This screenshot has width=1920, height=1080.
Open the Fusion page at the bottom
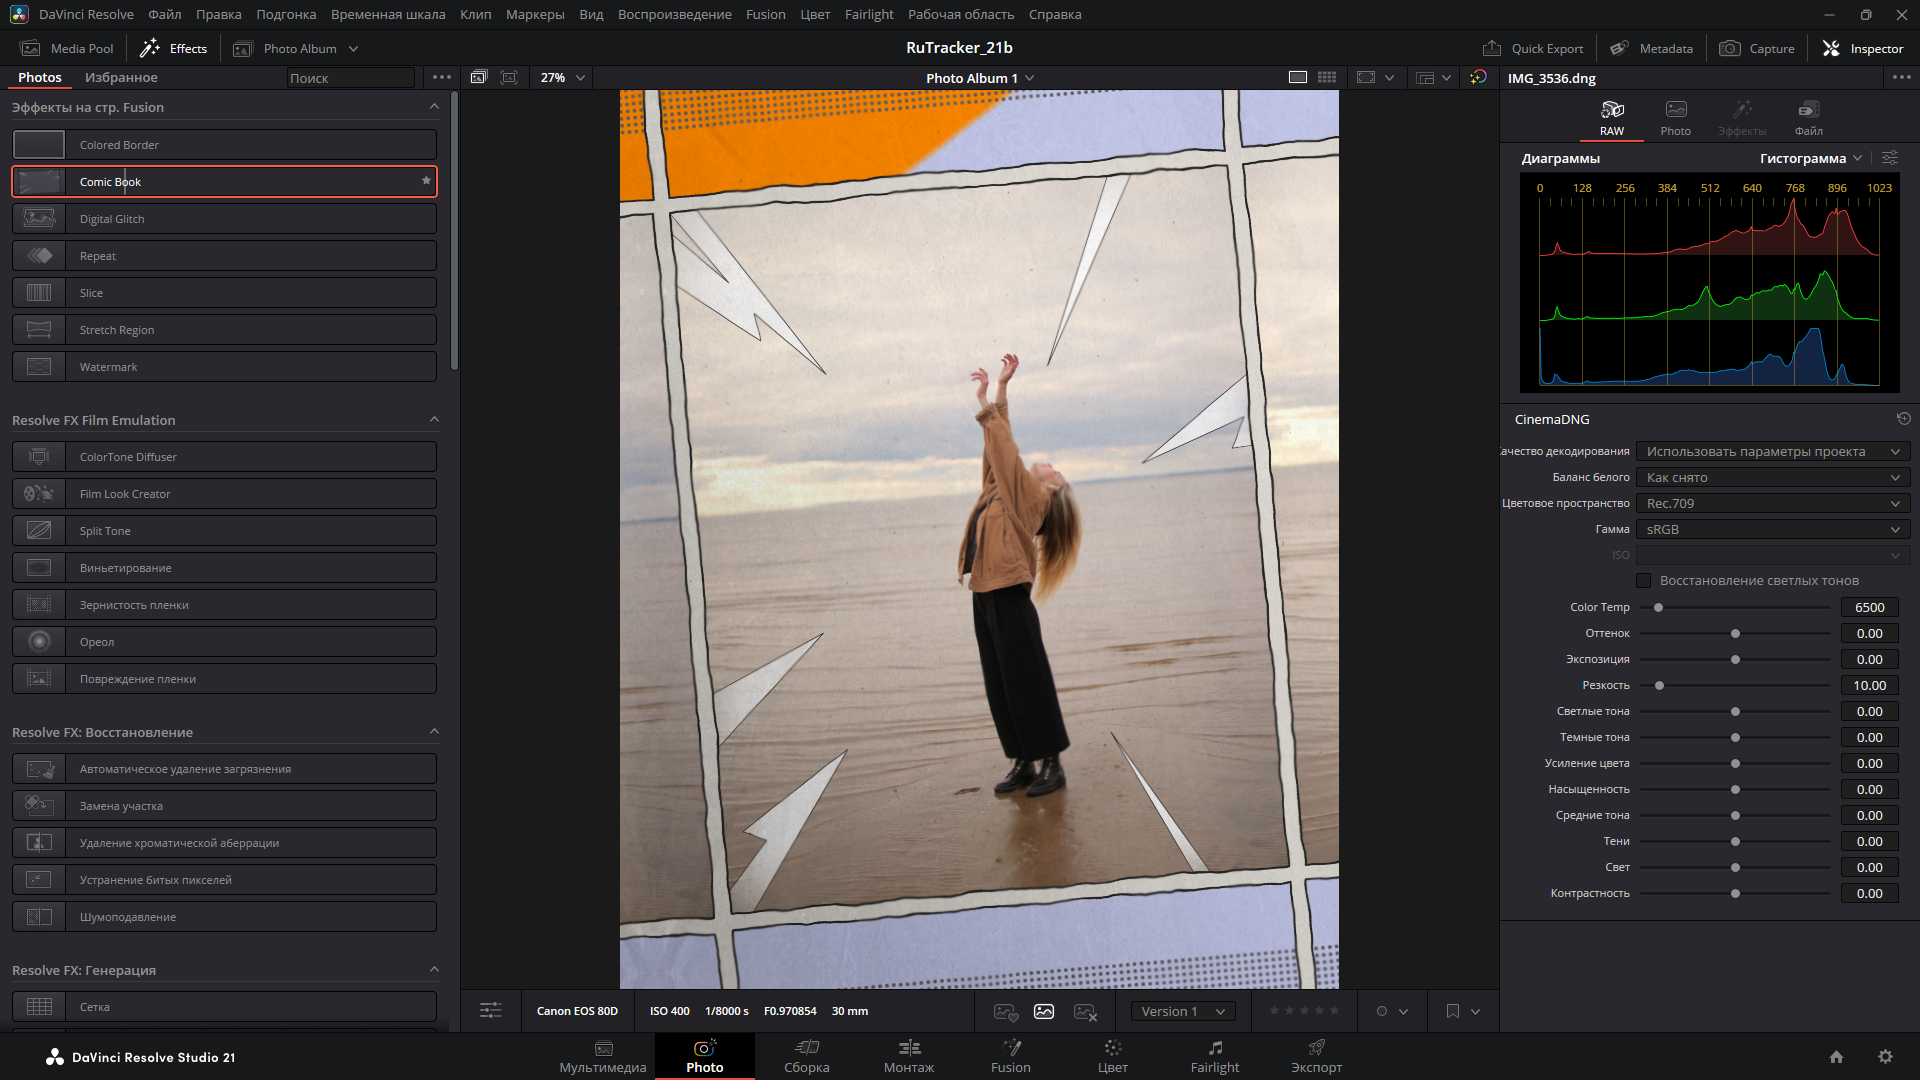pos(1011,1056)
